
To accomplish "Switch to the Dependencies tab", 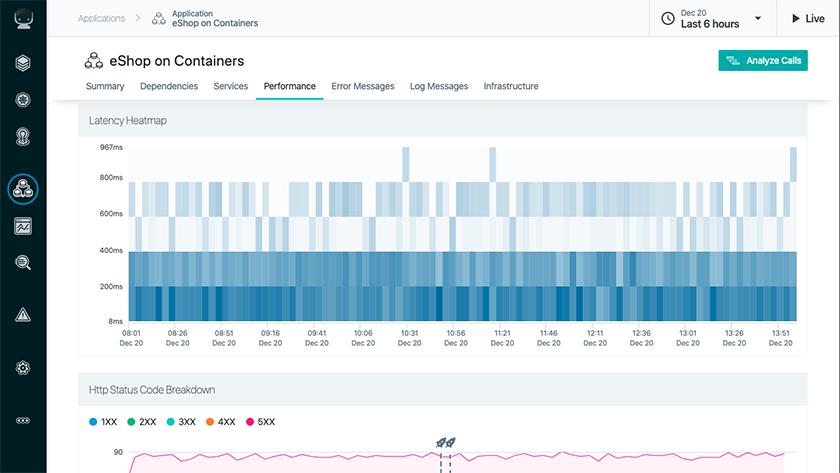I will point(169,86).
